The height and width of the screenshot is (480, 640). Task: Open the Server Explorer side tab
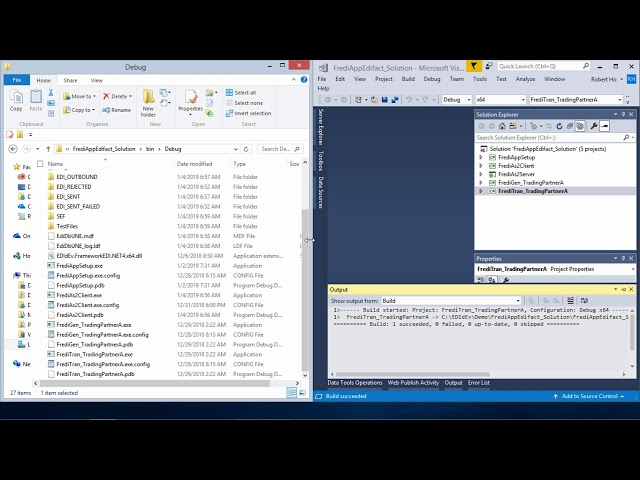(321, 127)
